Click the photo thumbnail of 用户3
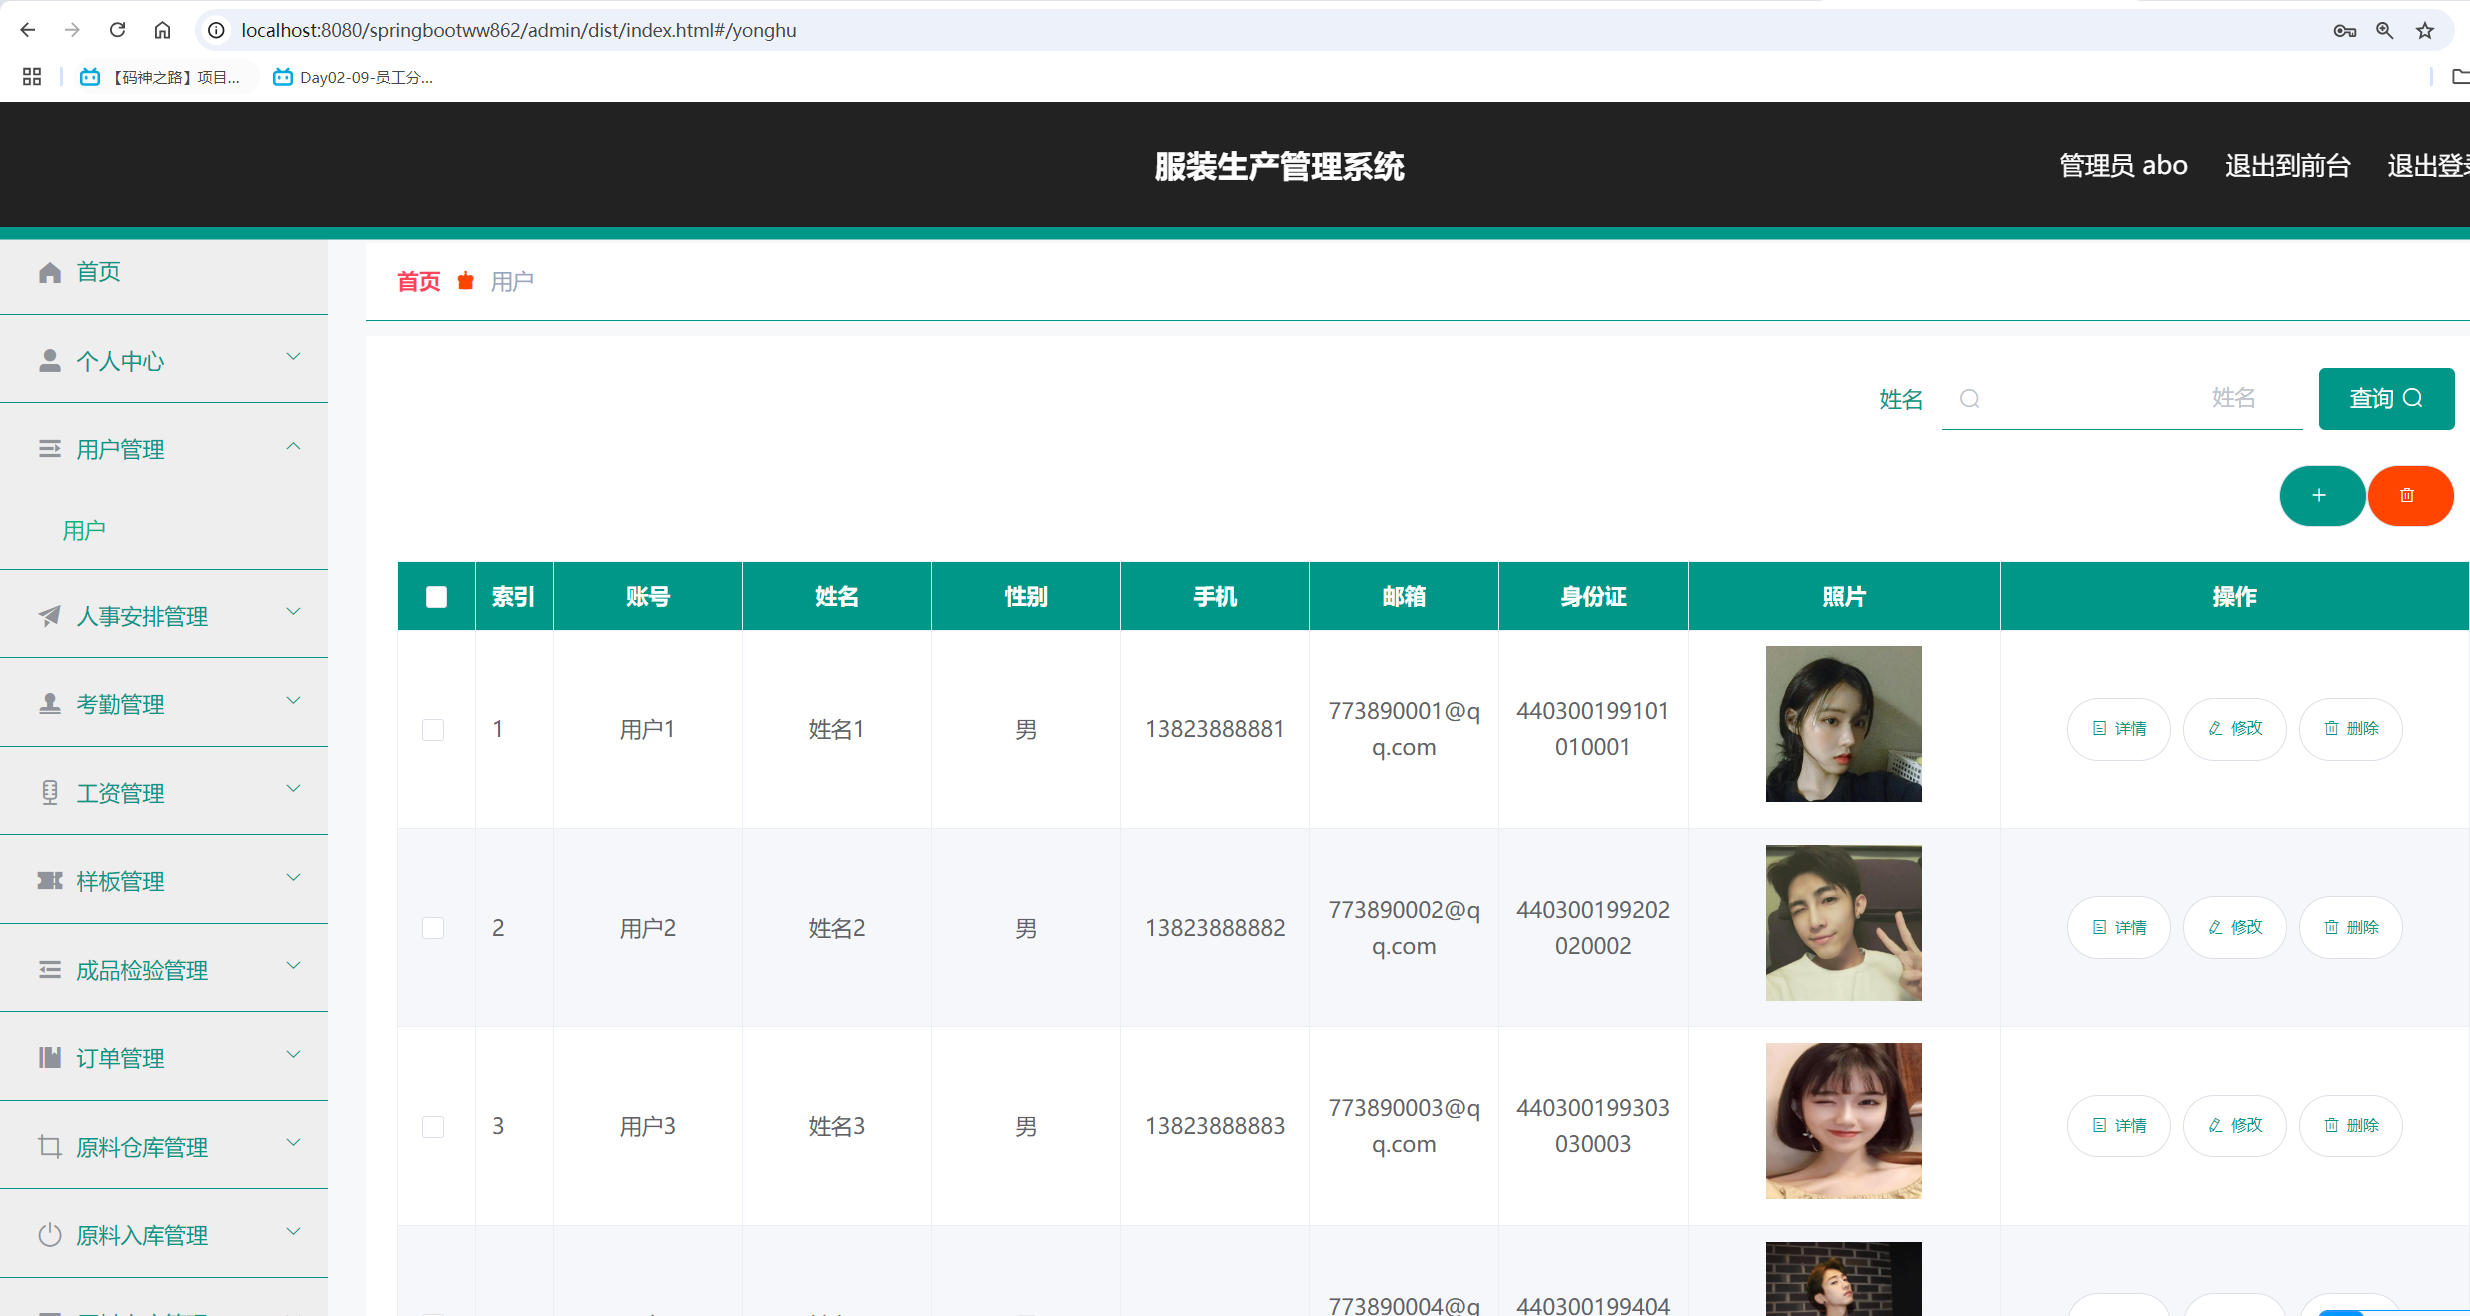Screen dimensions: 2470x1316 (x=1843, y=1121)
